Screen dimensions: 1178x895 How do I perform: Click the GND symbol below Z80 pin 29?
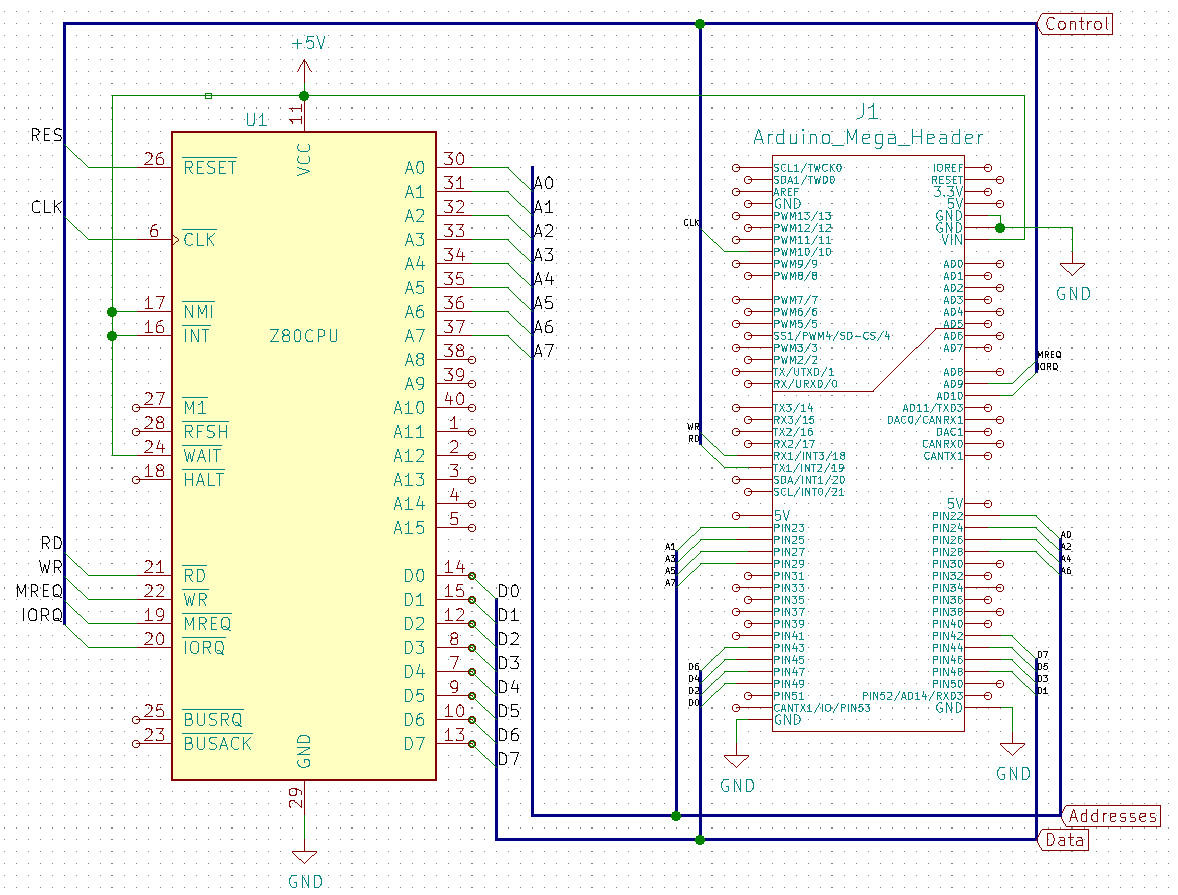[304, 857]
